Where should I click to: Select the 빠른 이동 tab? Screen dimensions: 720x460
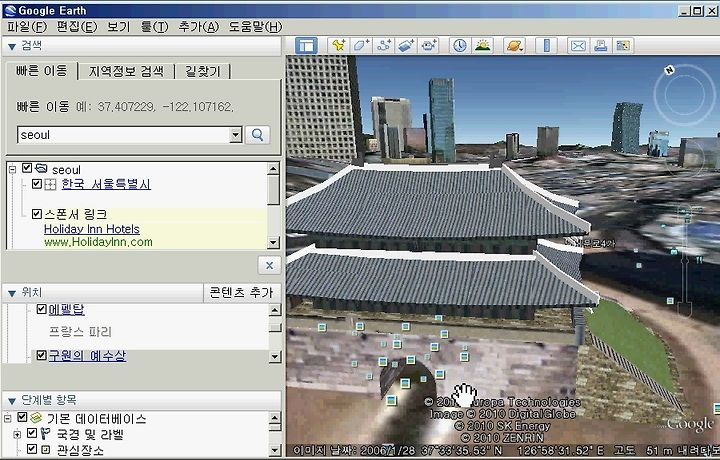[x=42, y=71]
